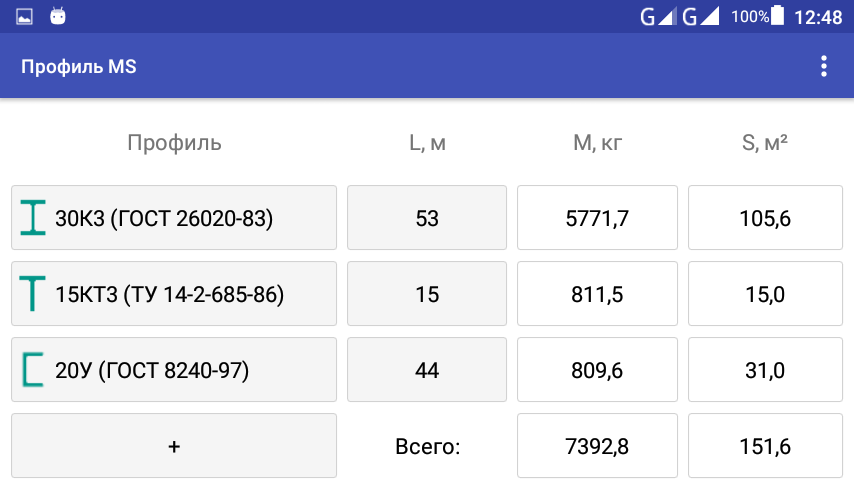Tap the Профиль MS app title
Viewport: 854px width, 480px height.
click(x=79, y=67)
